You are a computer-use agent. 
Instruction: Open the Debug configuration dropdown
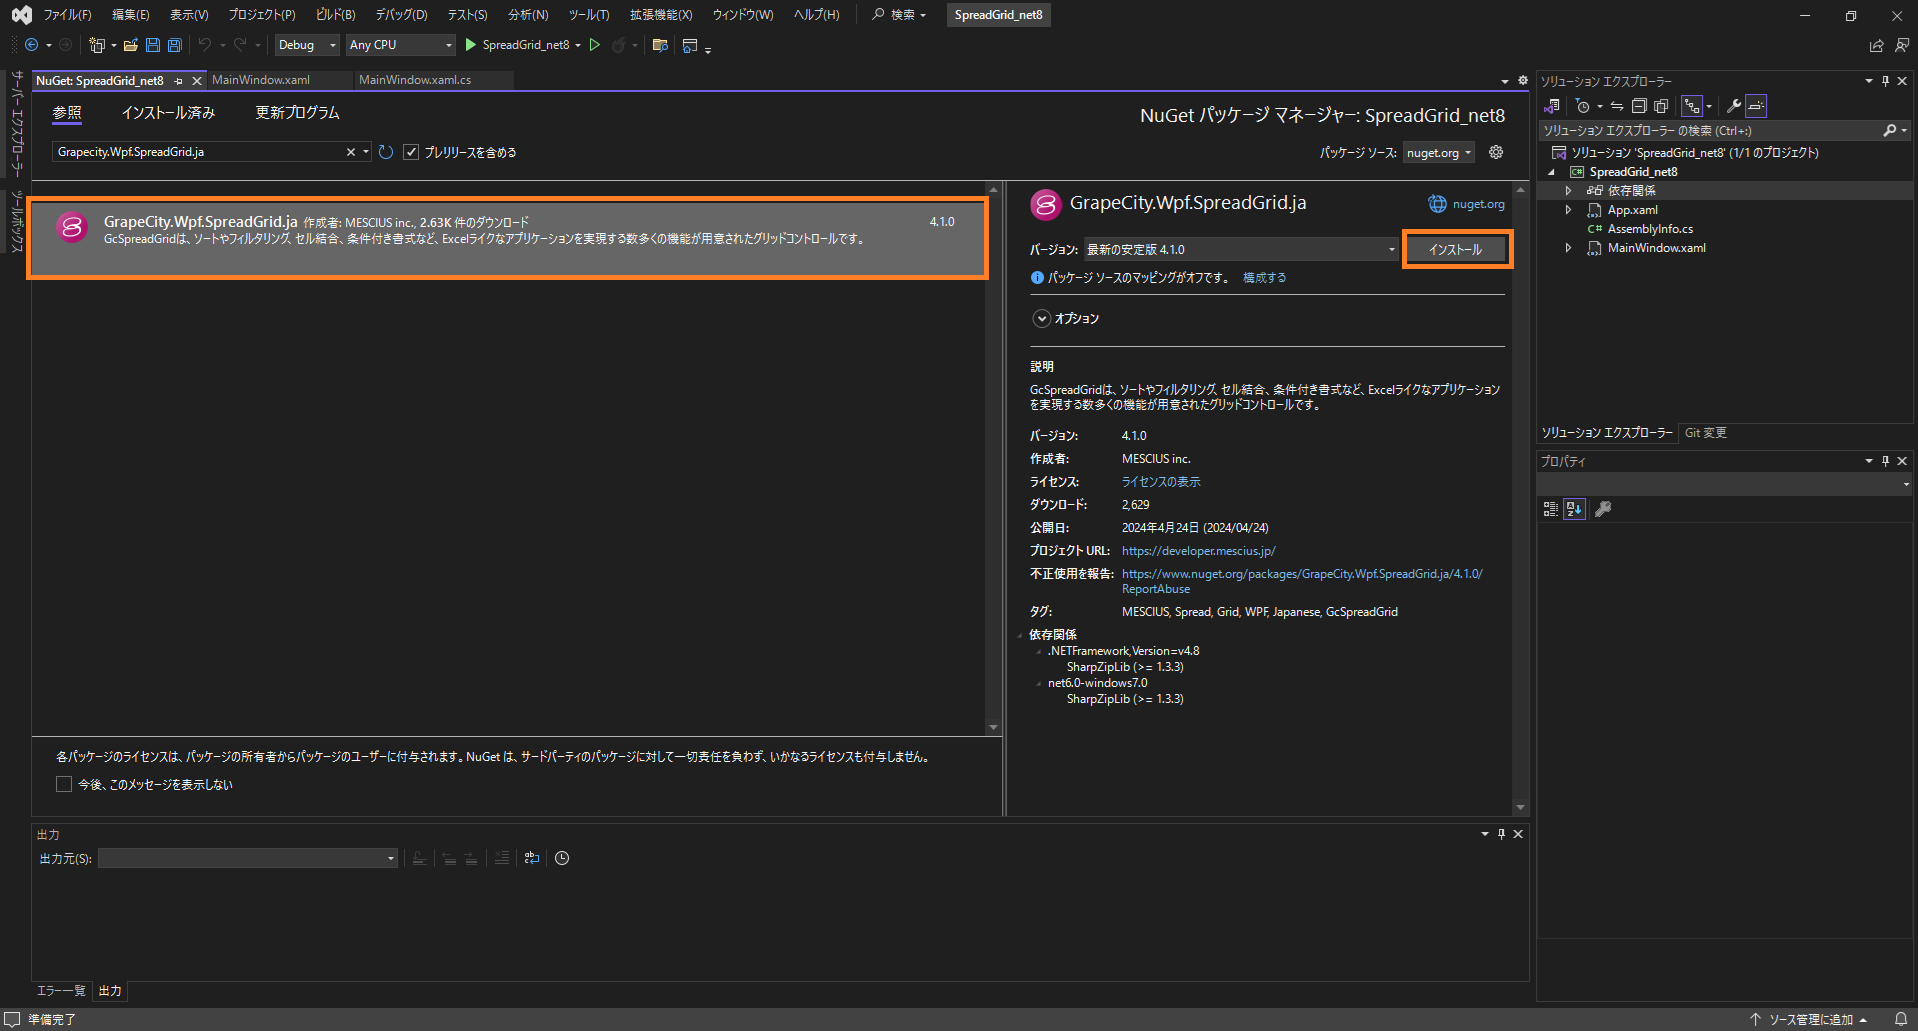307,45
